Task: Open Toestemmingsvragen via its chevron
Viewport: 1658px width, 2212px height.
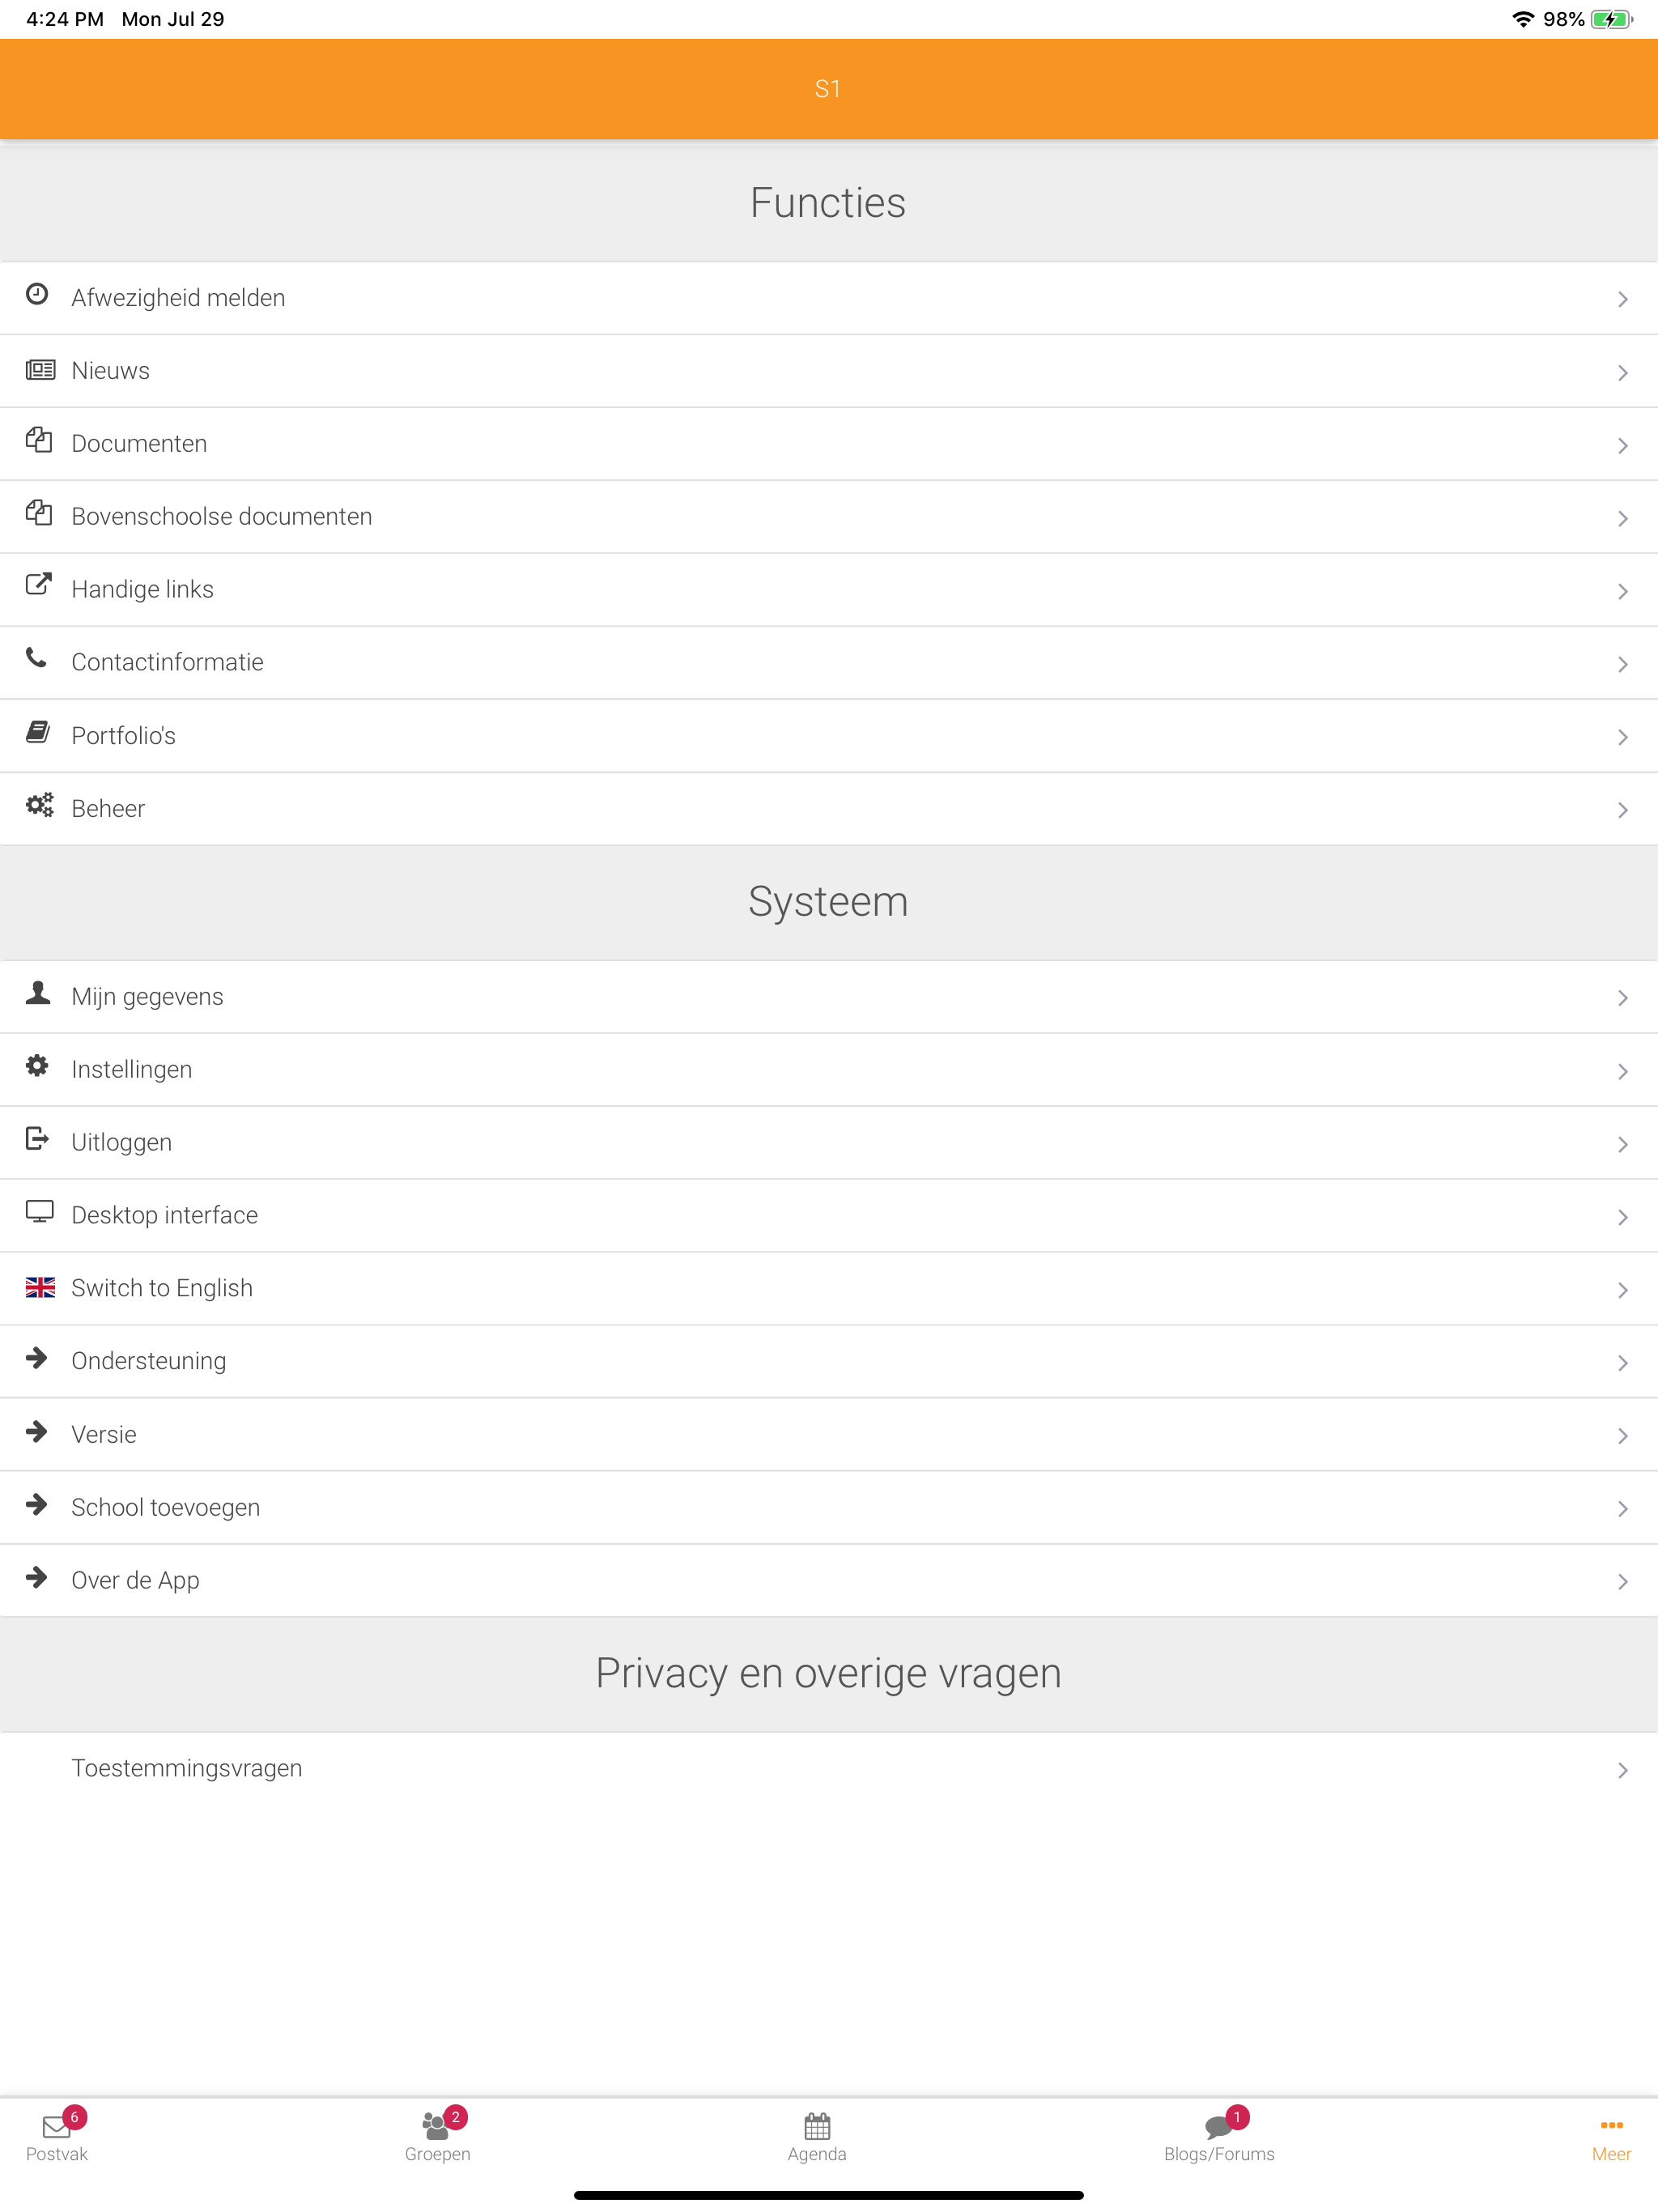Action: tap(1622, 1770)
